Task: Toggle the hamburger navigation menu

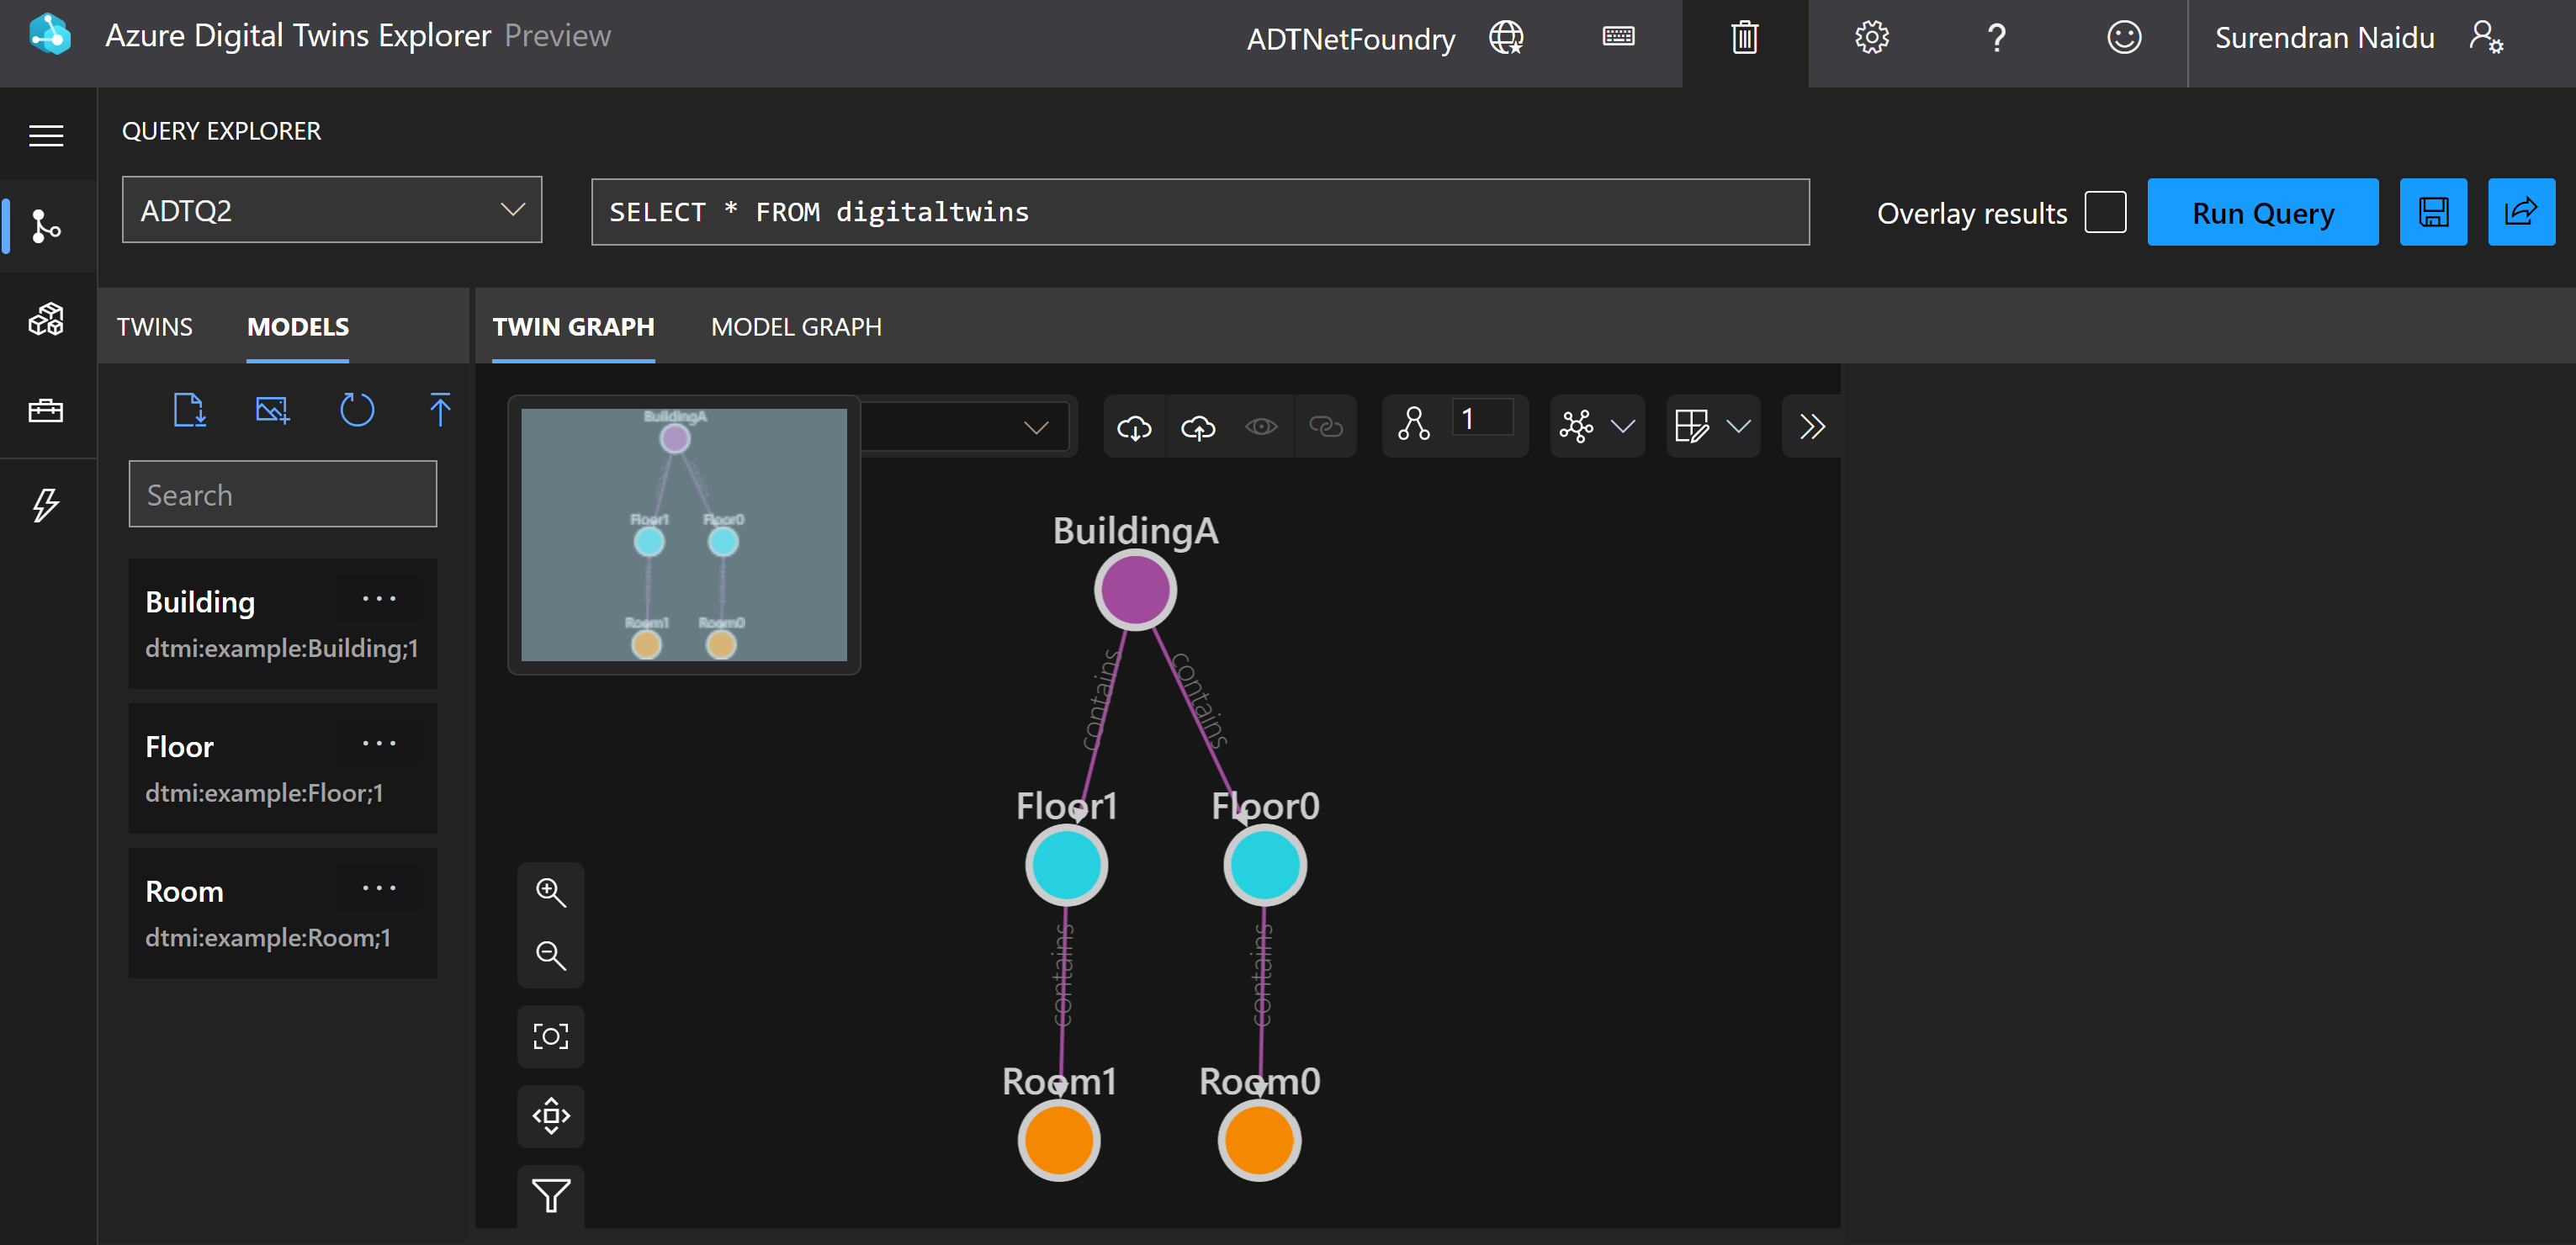Action: pos(46,135)
